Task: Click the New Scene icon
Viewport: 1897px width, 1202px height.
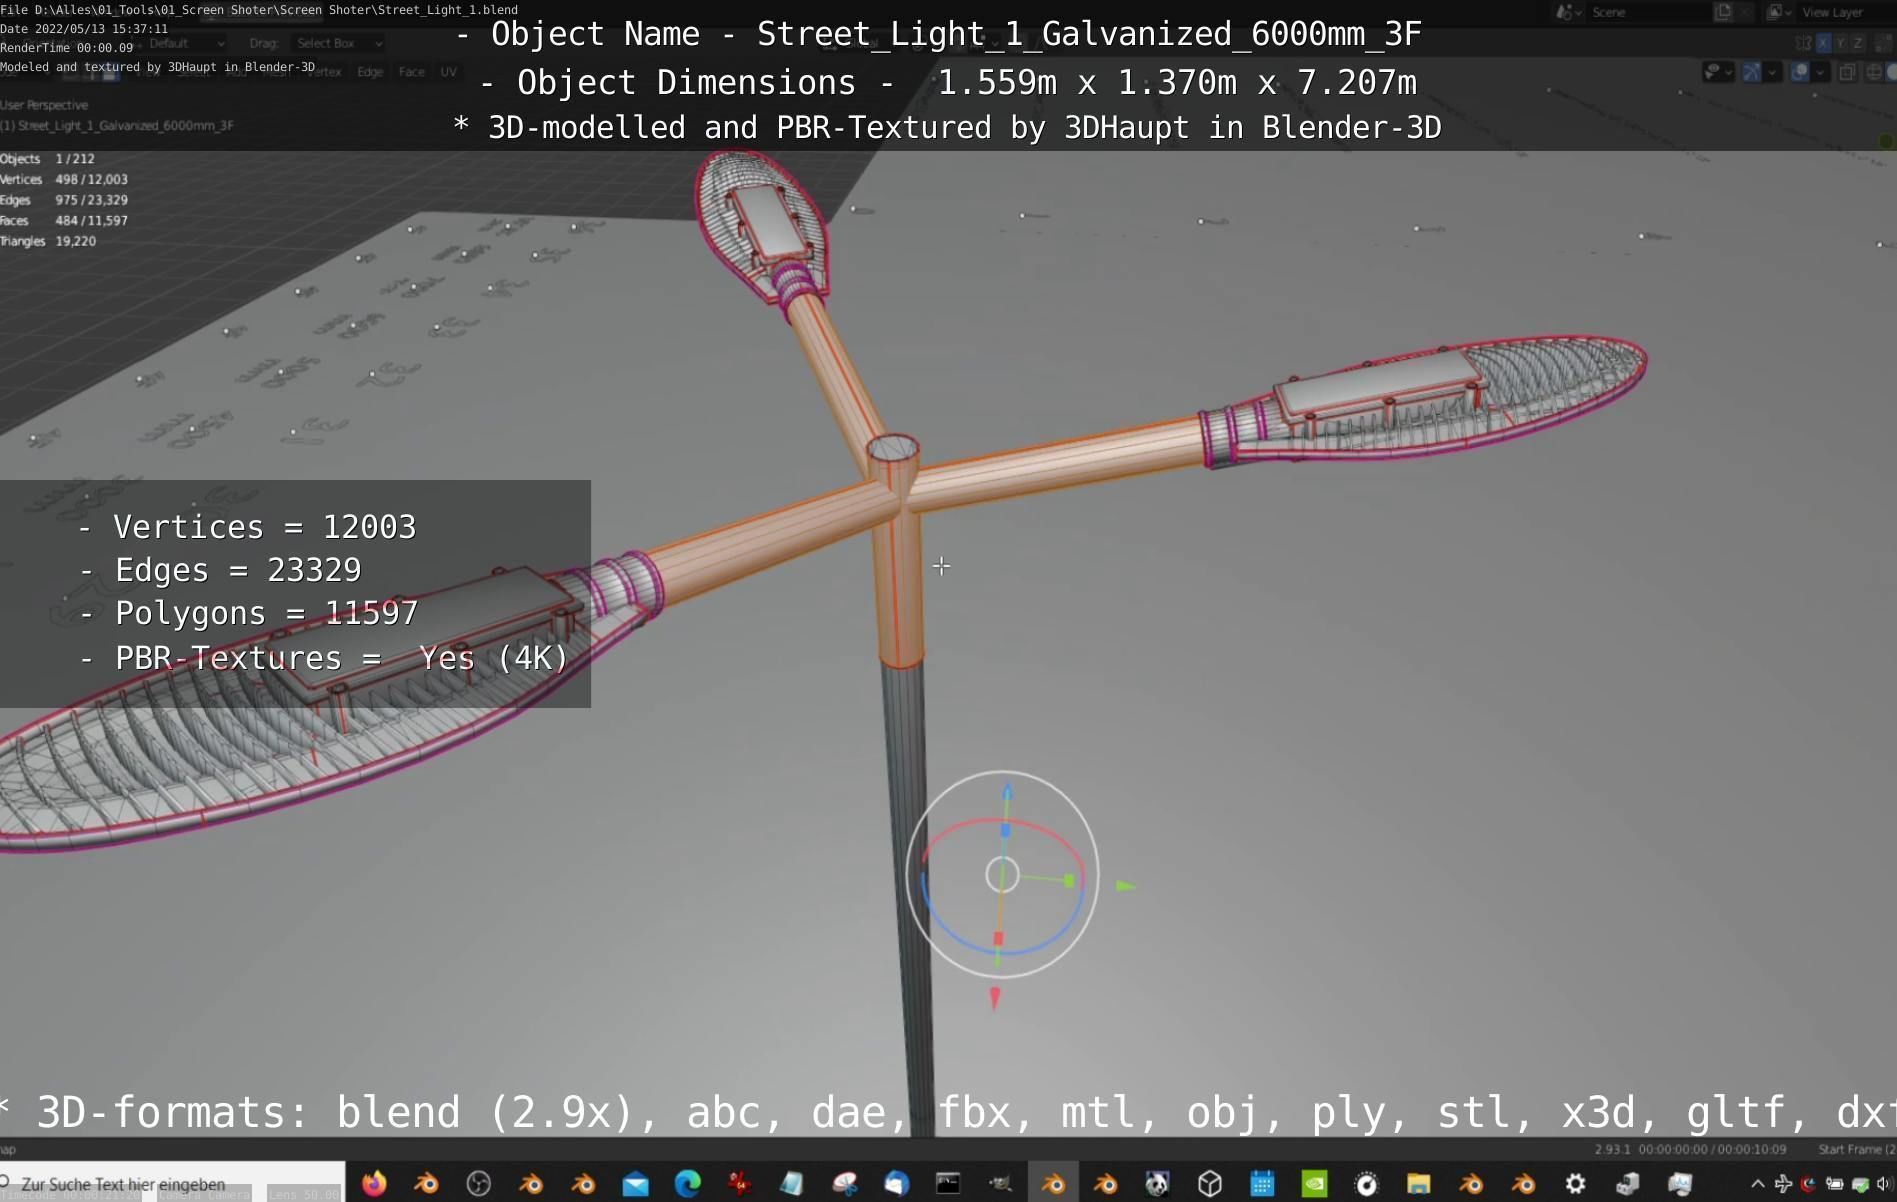Action: pos(1723,12)
